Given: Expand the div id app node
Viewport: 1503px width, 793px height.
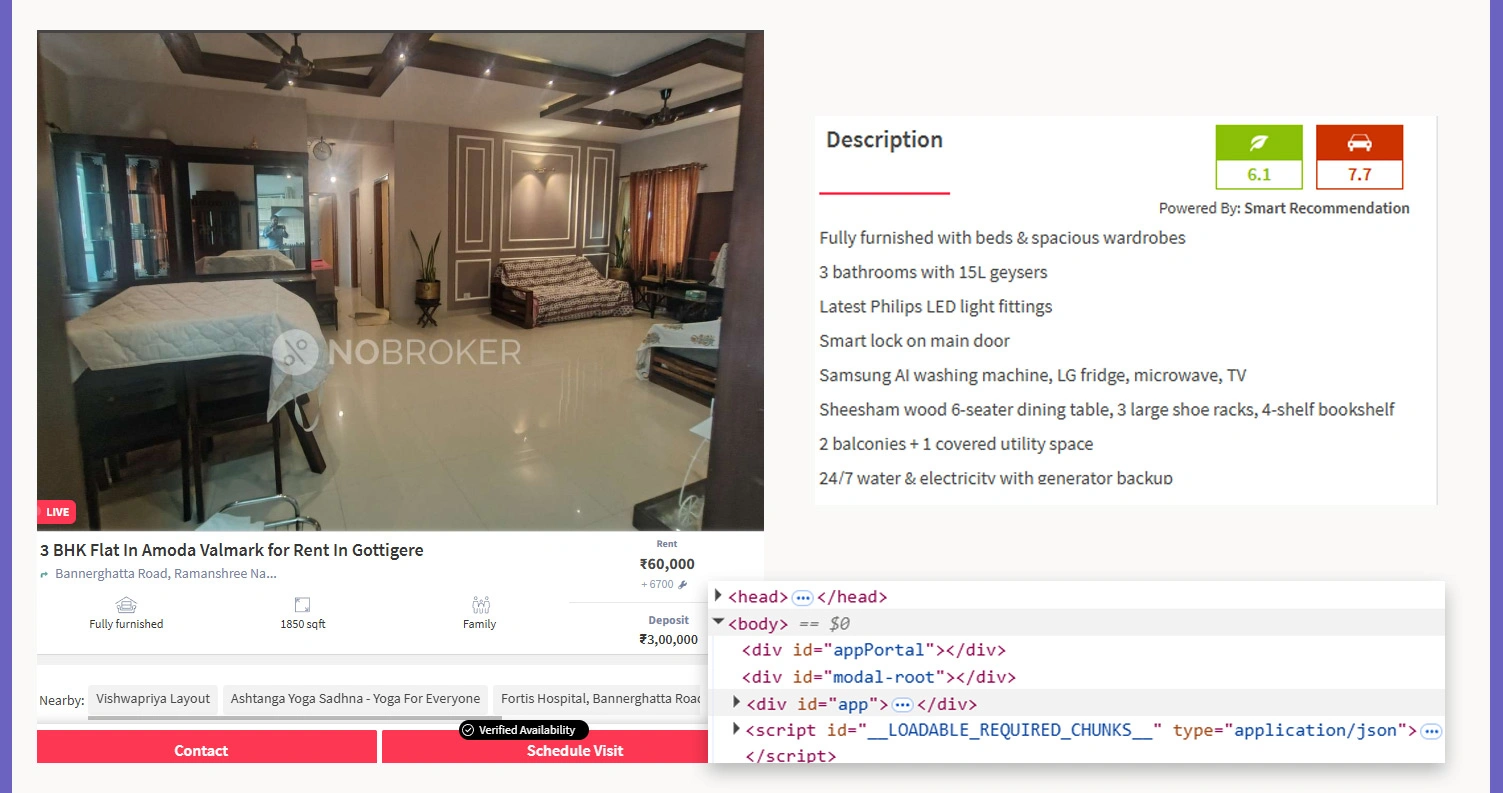Looking at the screenshot, I should [737, 702].
